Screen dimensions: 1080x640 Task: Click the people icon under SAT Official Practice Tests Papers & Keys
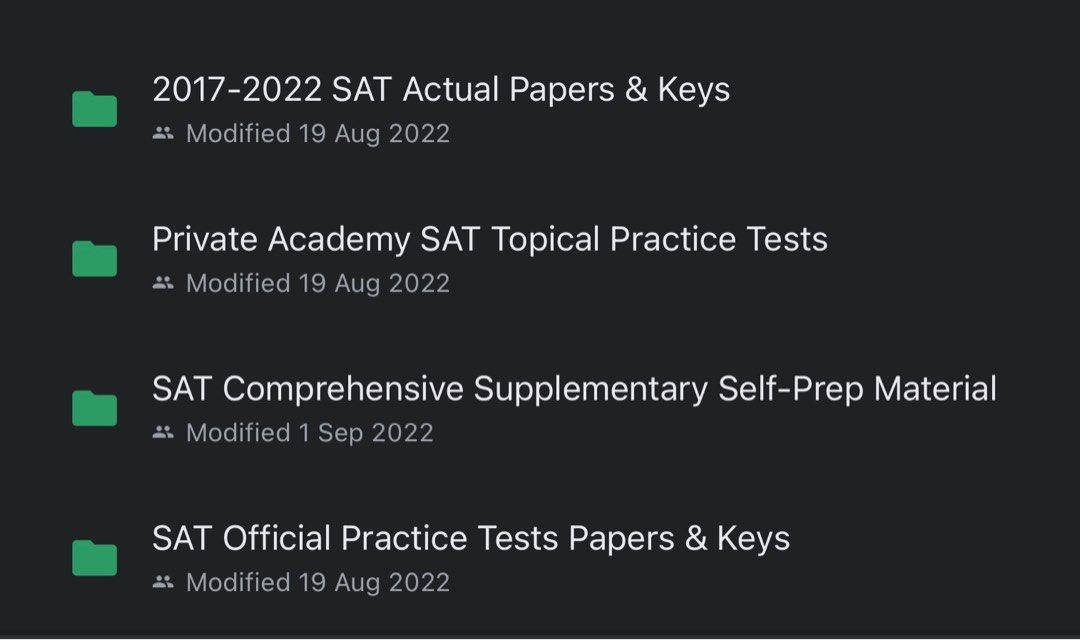point(163,582)
